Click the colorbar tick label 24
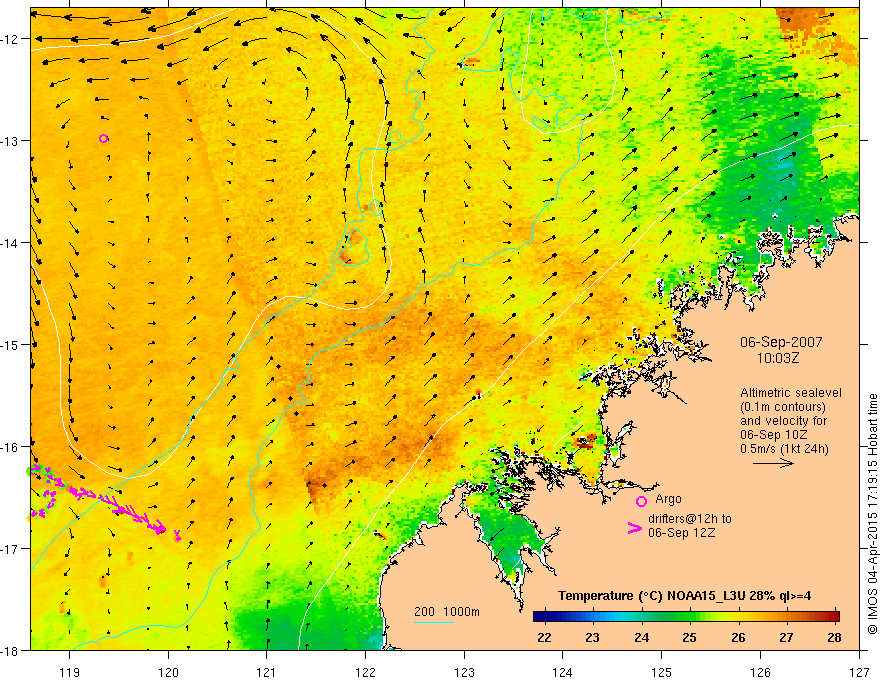 [x=641, y=637]
